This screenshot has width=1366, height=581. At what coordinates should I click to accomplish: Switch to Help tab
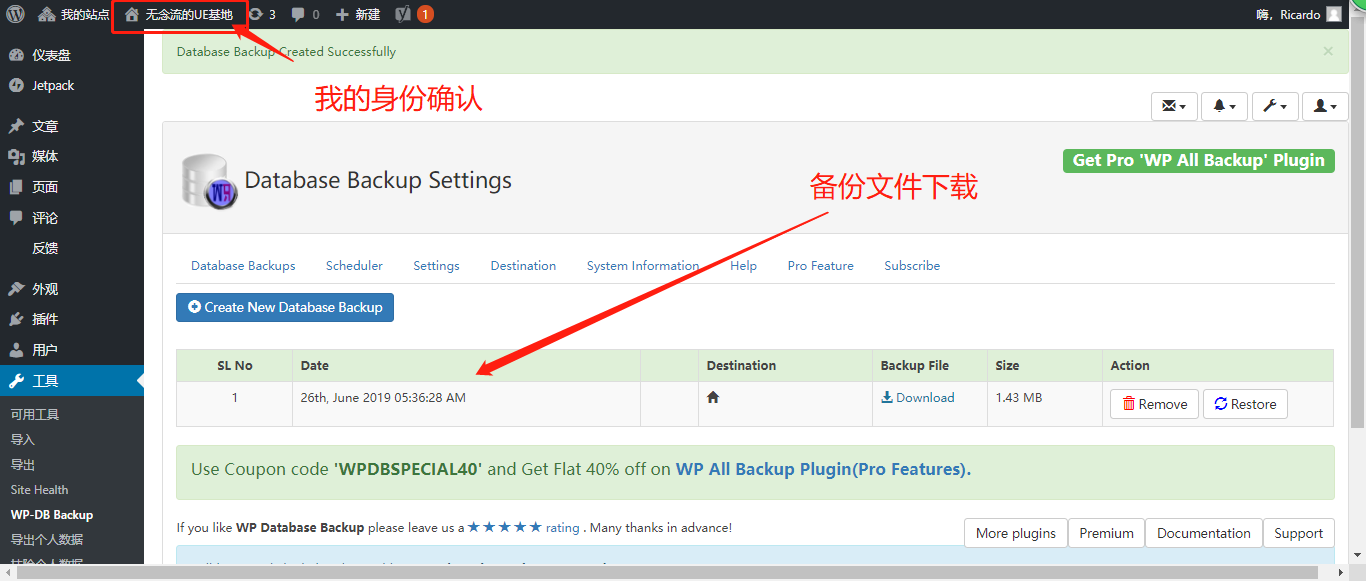point(743,266)
